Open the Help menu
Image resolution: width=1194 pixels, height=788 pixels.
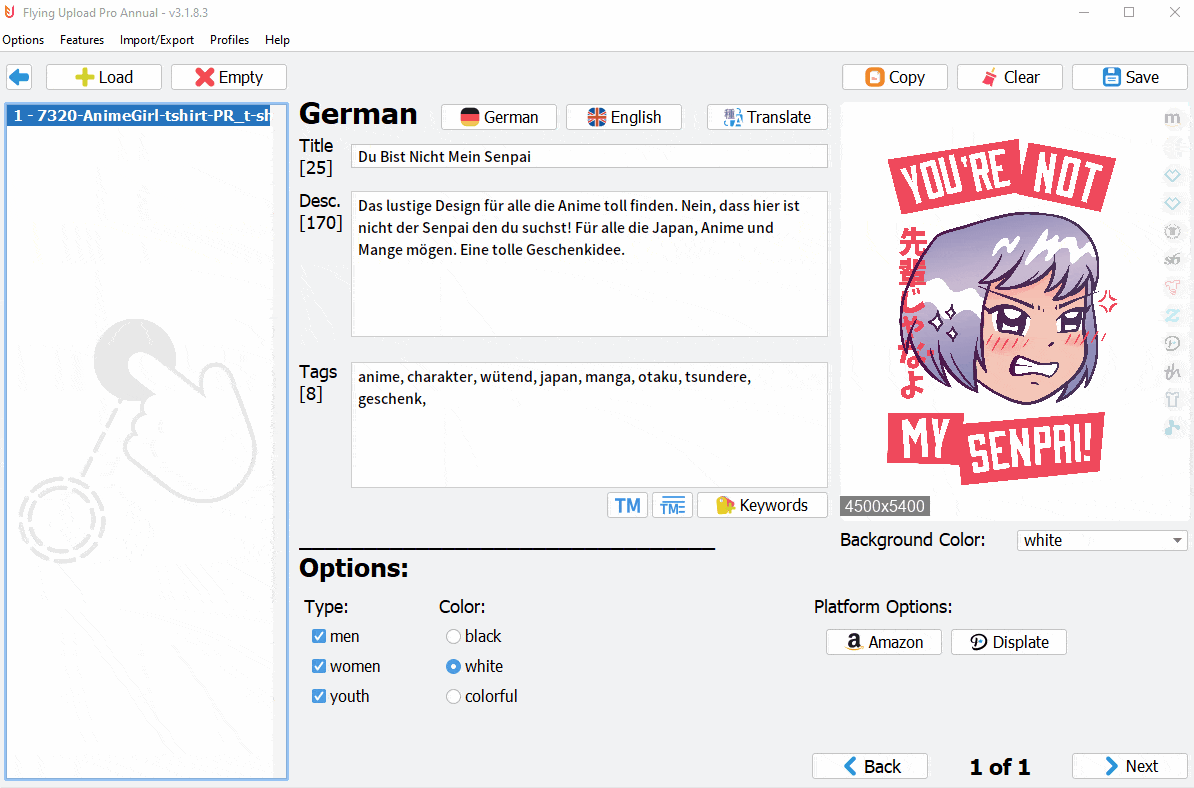point(277,40)
